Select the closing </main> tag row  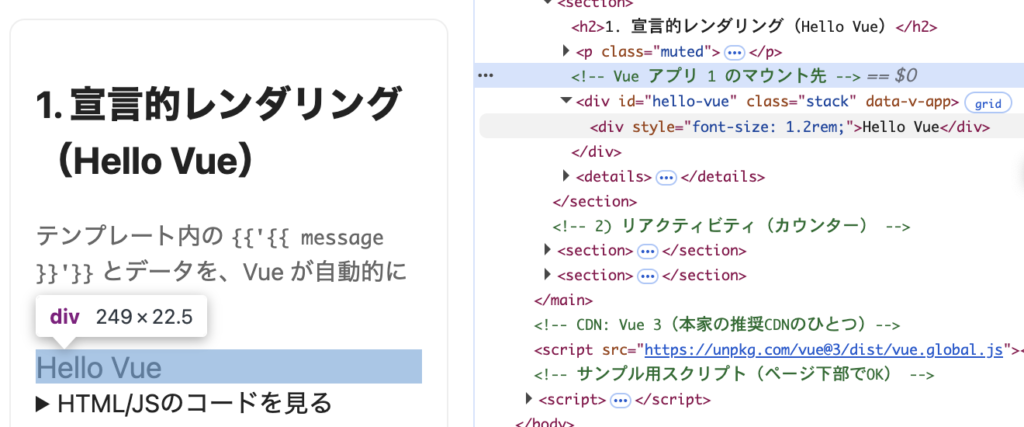tap(563, 300)
